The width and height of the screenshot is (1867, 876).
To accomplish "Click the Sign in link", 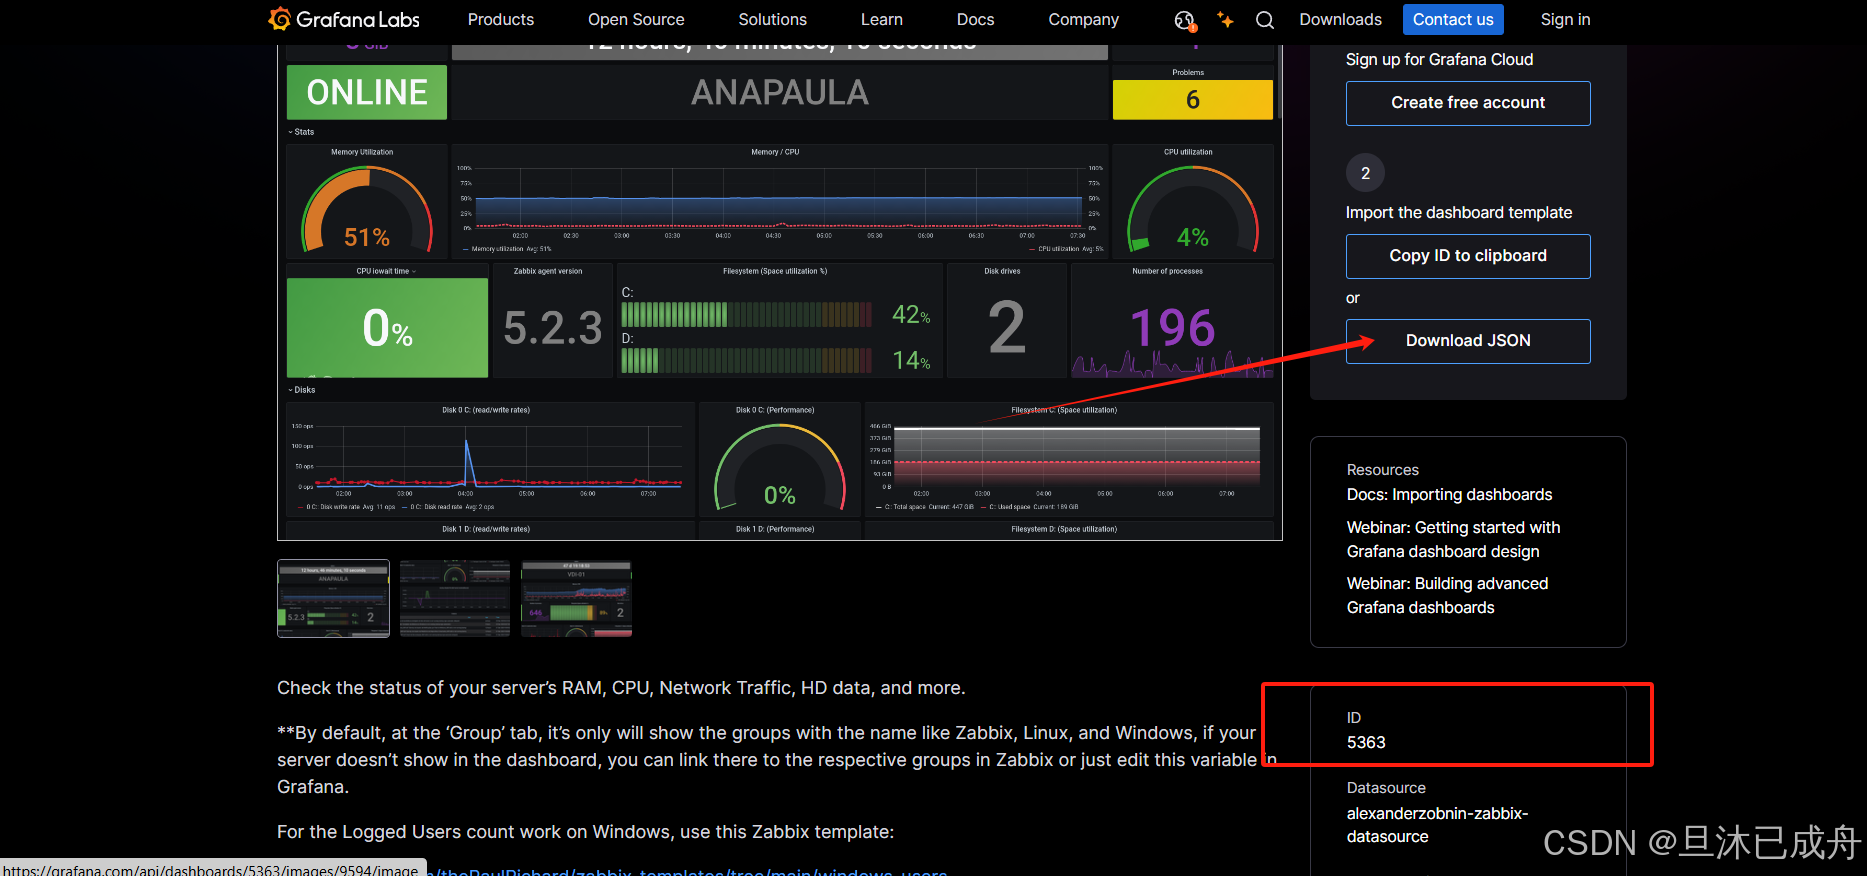I will tap(1565, 19).
